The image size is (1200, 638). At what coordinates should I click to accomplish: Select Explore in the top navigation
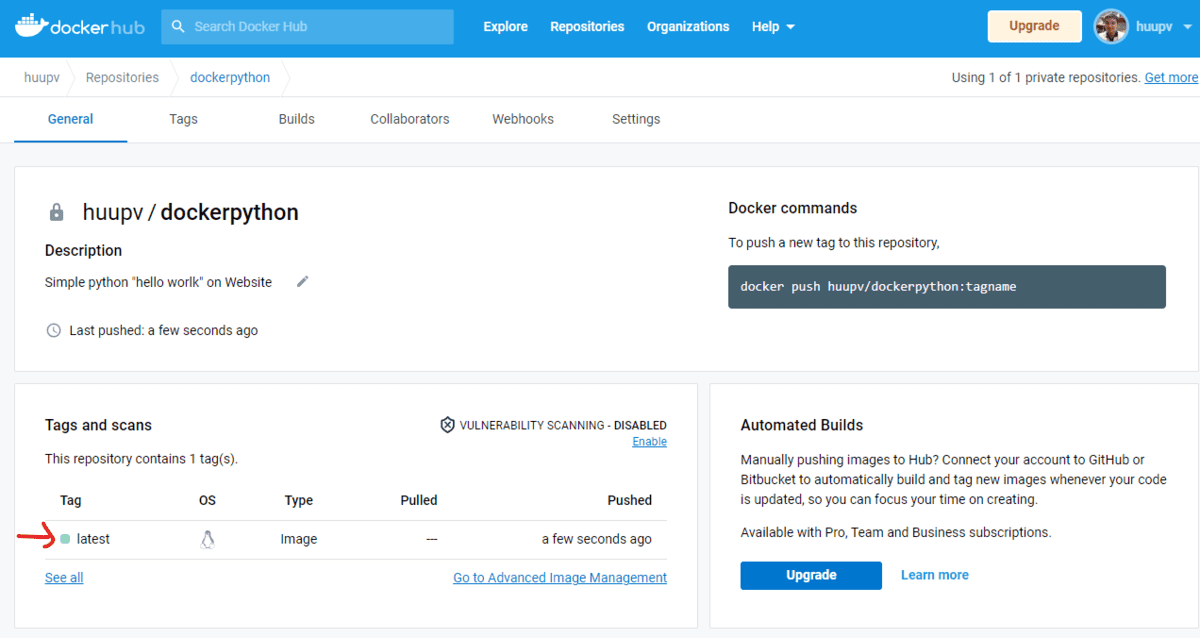505,26
